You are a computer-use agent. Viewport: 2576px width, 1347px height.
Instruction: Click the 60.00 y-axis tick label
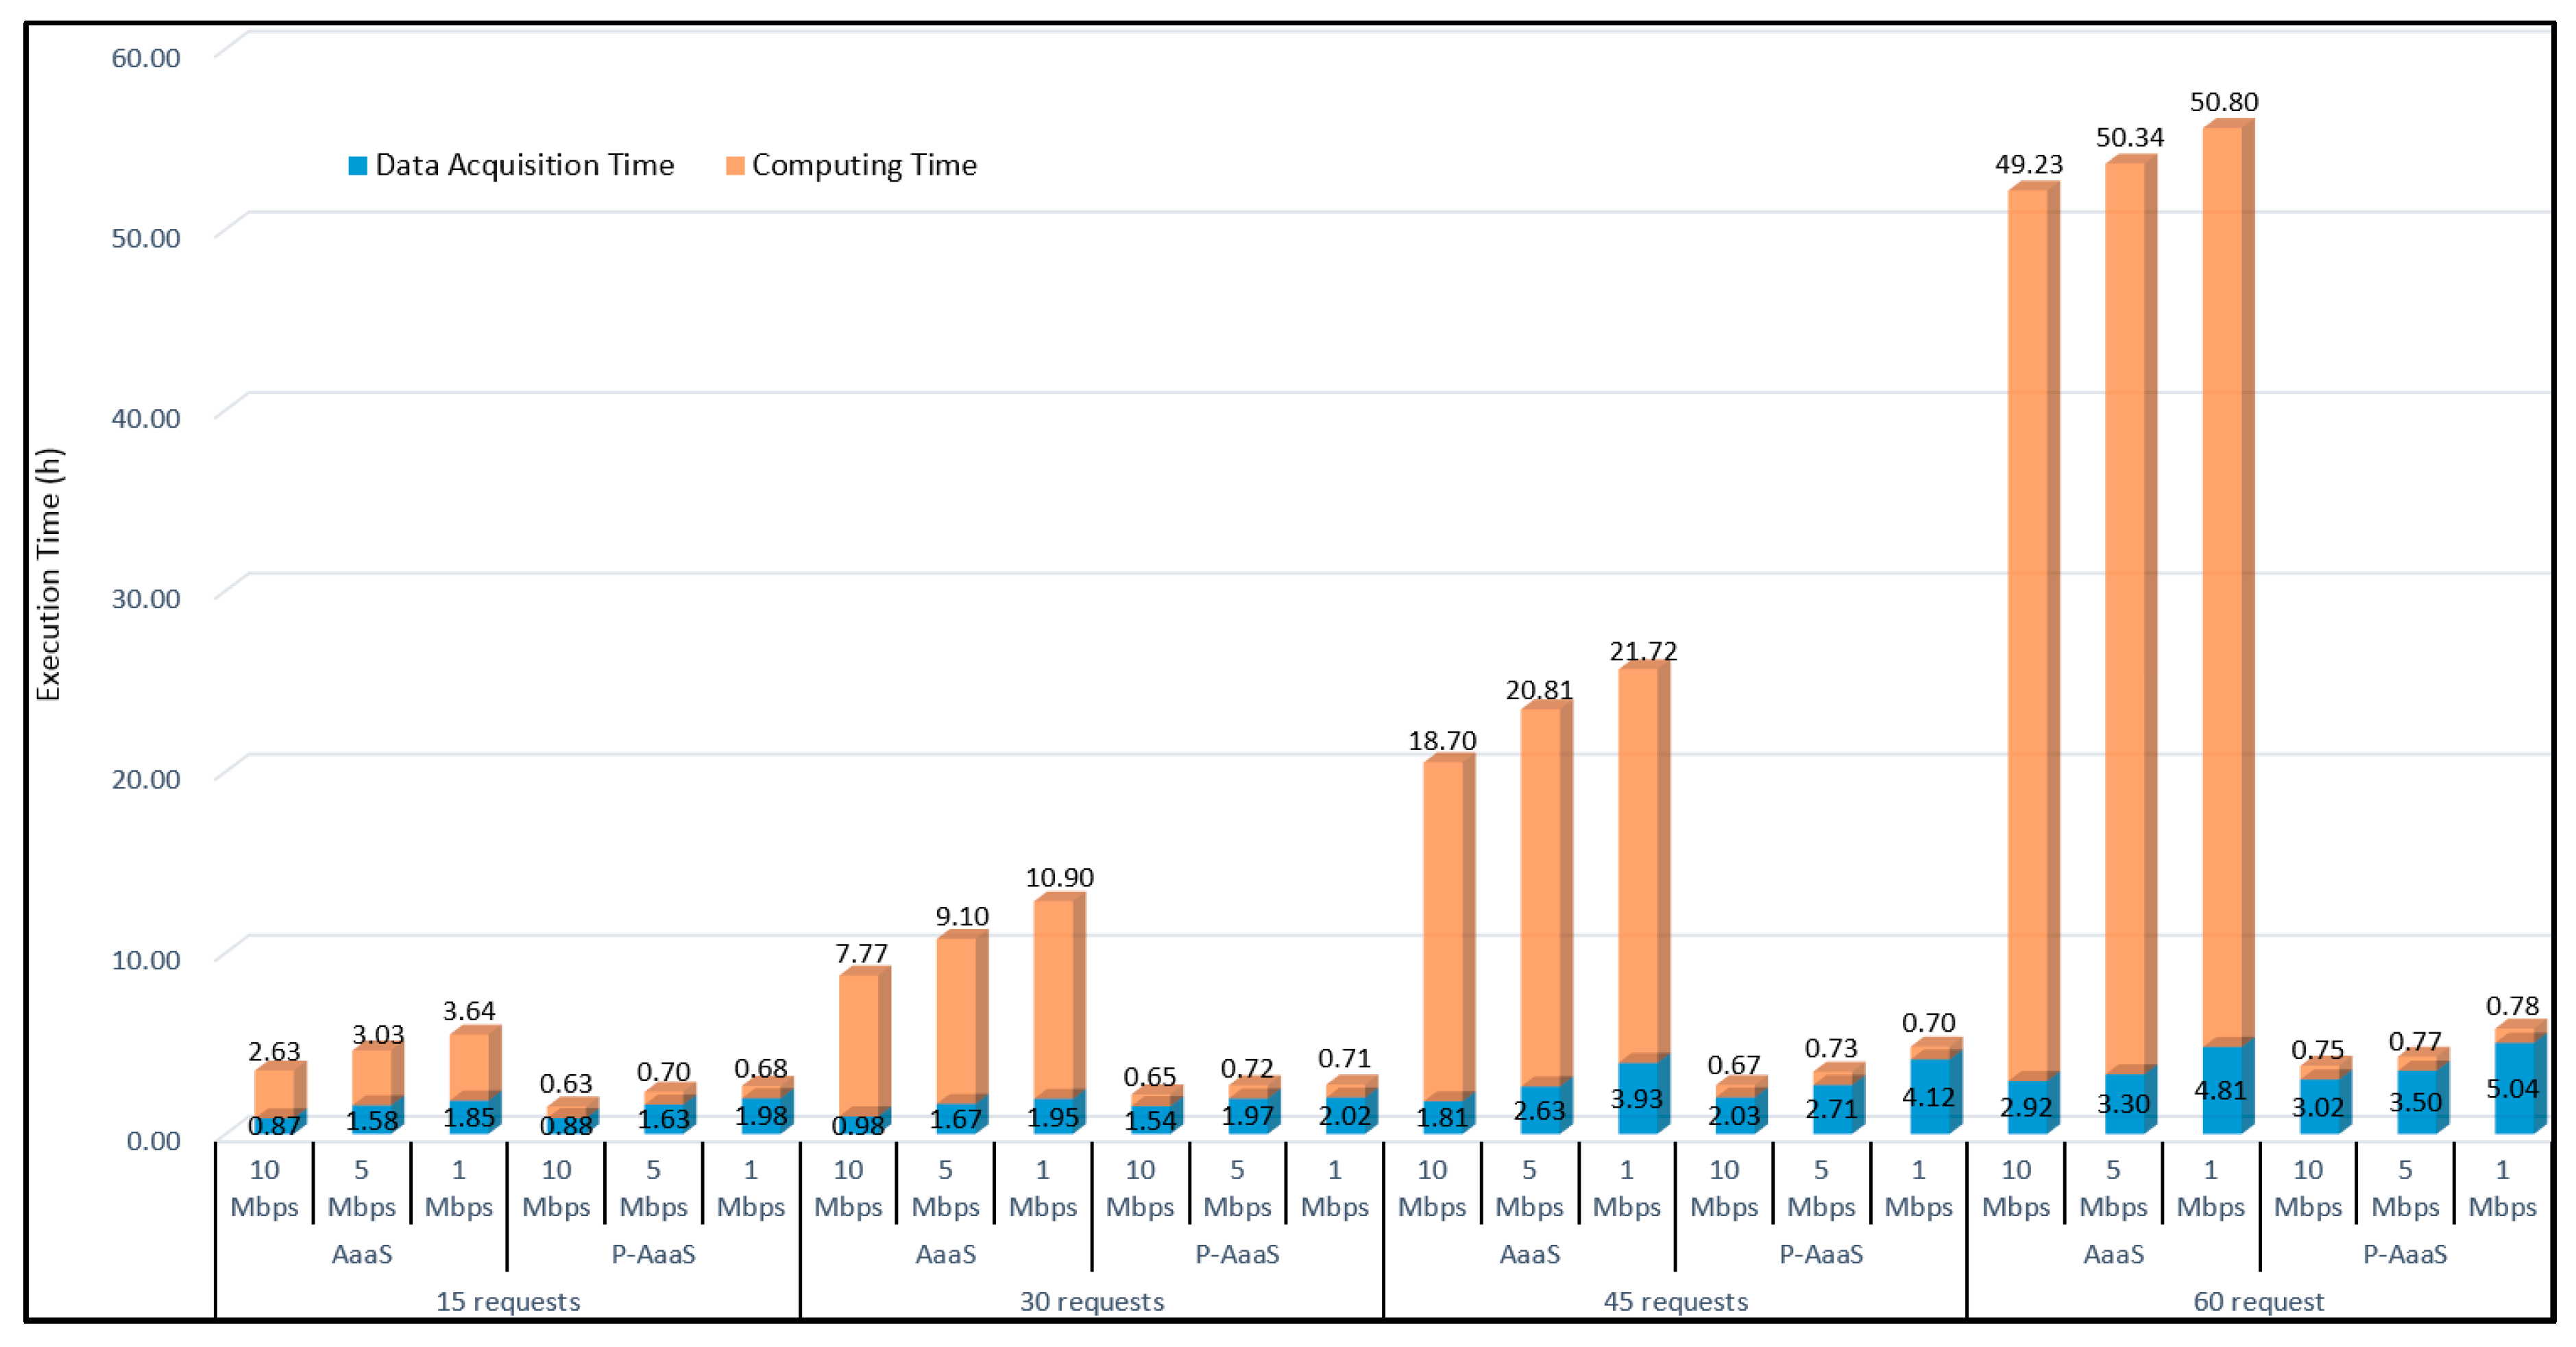(x=146, y=58)
